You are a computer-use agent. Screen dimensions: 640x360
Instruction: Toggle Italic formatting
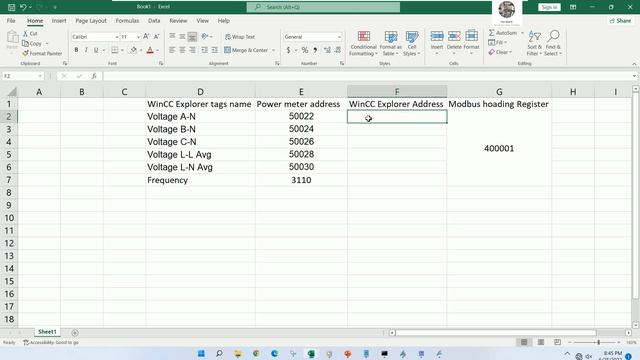click(86, 50)
